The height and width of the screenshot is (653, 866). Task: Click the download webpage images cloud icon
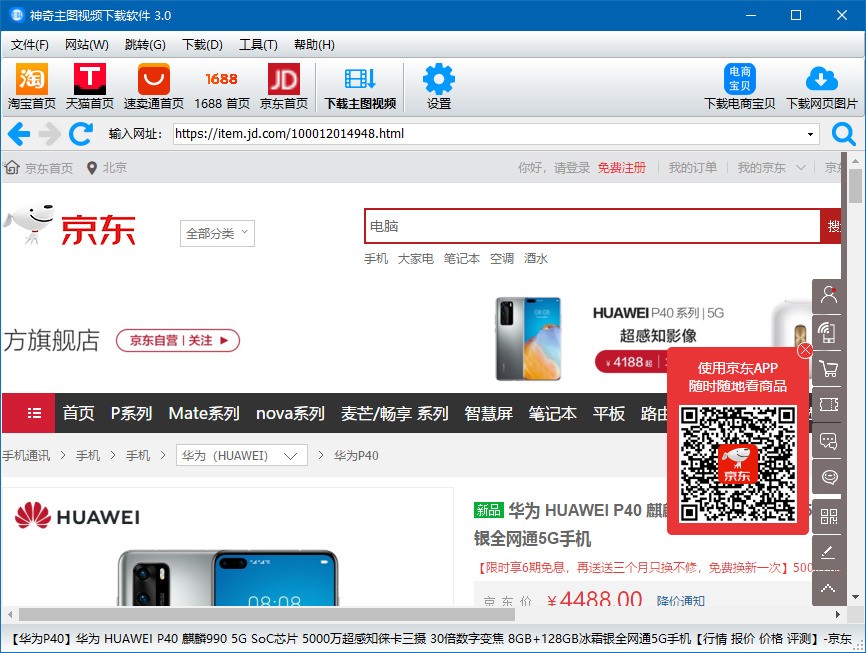point(822,86)
